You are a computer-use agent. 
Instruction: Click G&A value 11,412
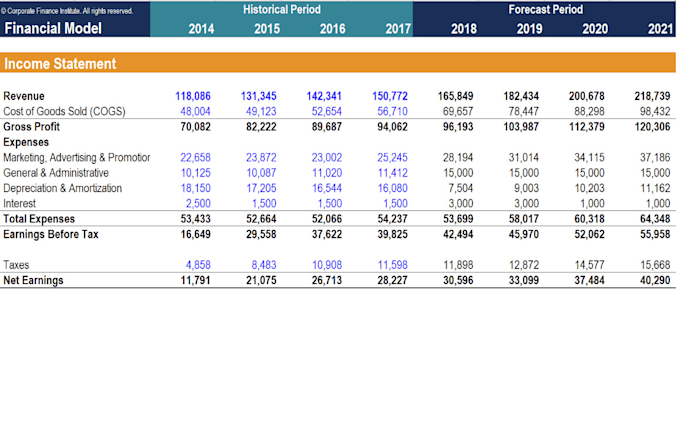pyautogui.click(x=392, y=173)
